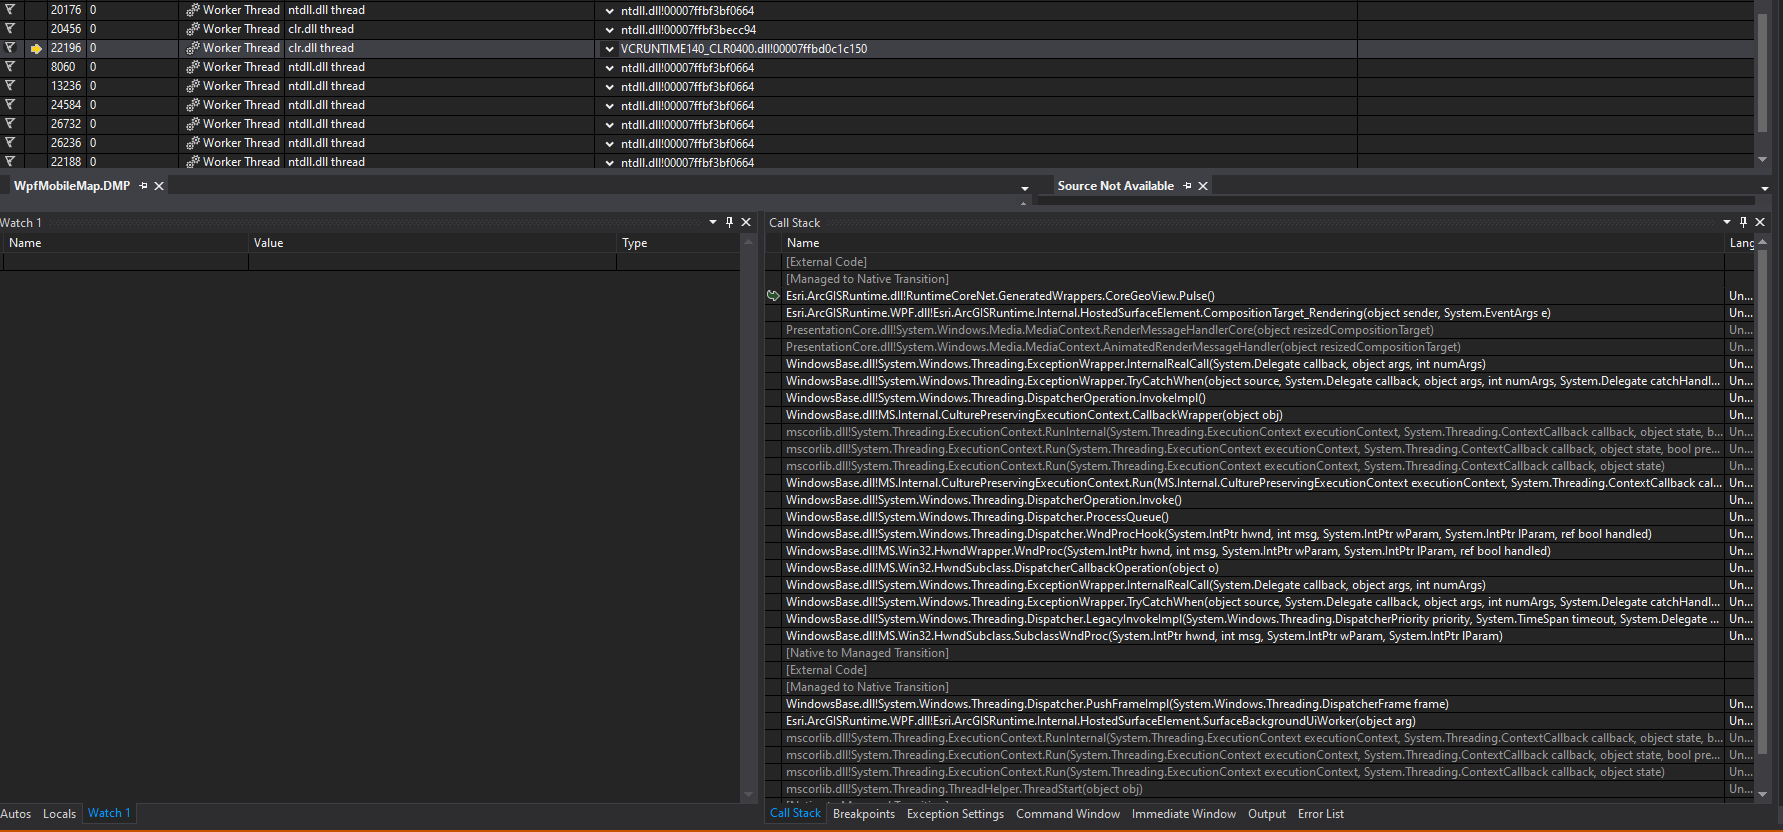The image size is (1783, 832).
Task: Open Watch 1 window position dropdown
Action: coord(713,222)
